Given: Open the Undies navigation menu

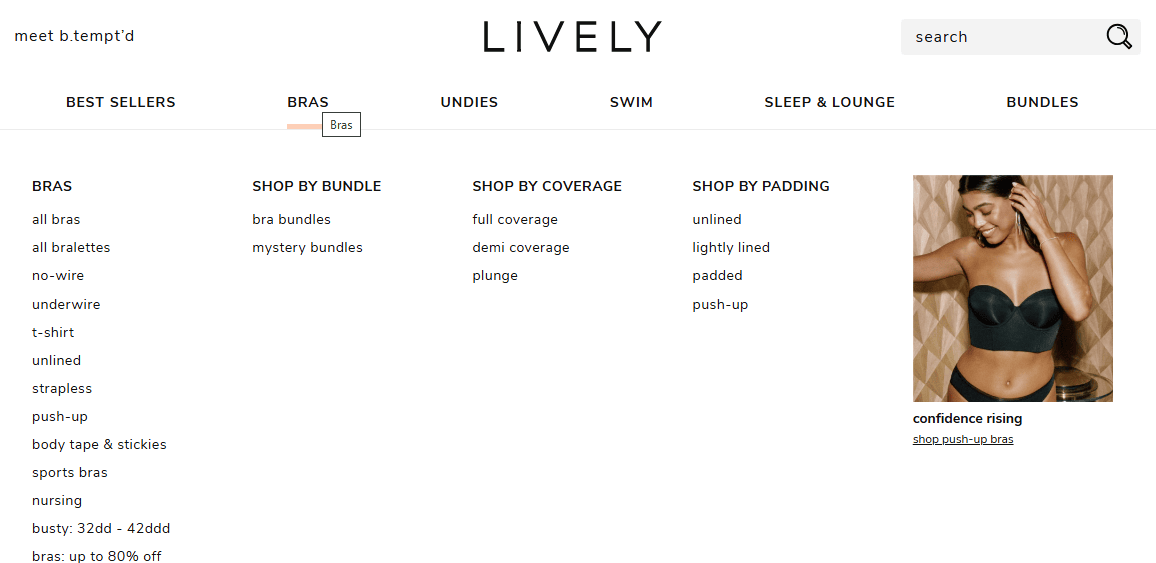Looking at the screenshot, I should [469, 102].
